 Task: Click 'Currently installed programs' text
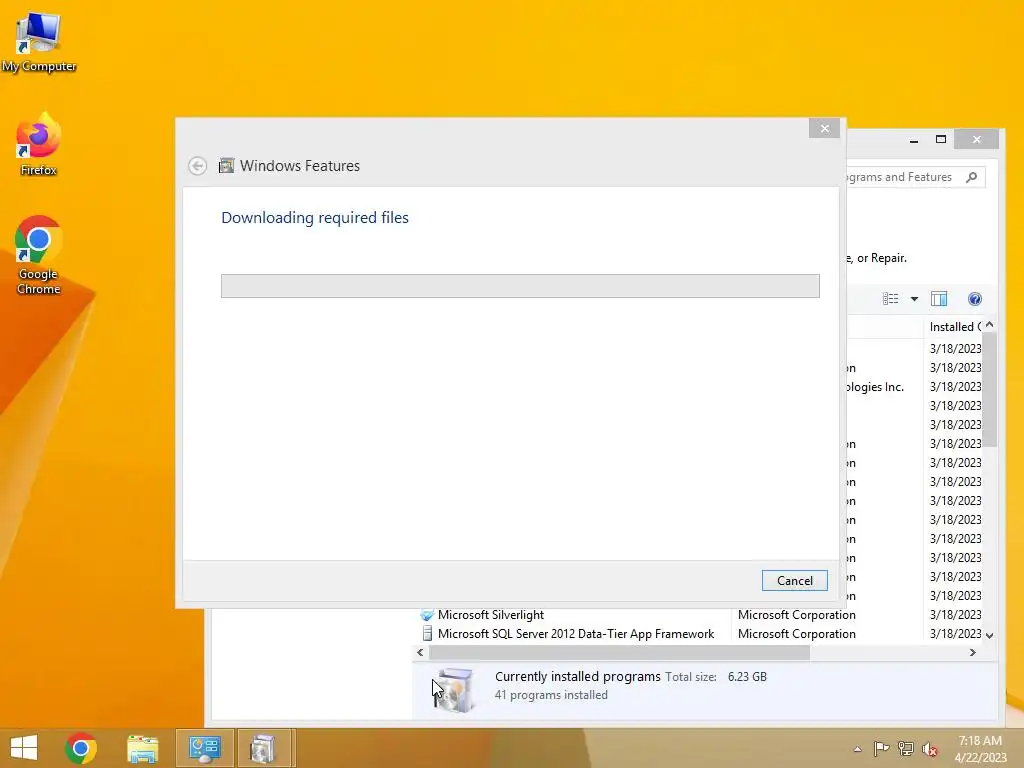[577, 677]
